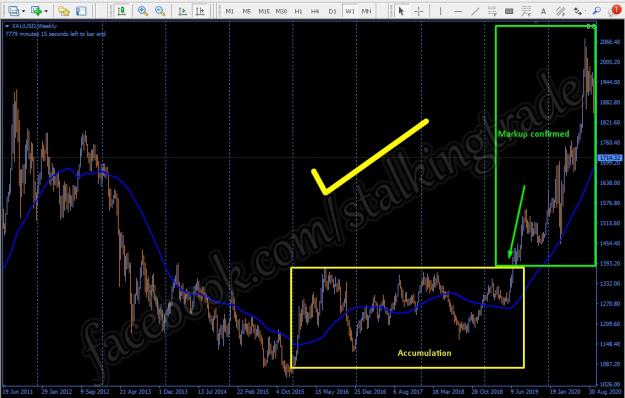Click price axis value 1638.00

coord(610,183)
